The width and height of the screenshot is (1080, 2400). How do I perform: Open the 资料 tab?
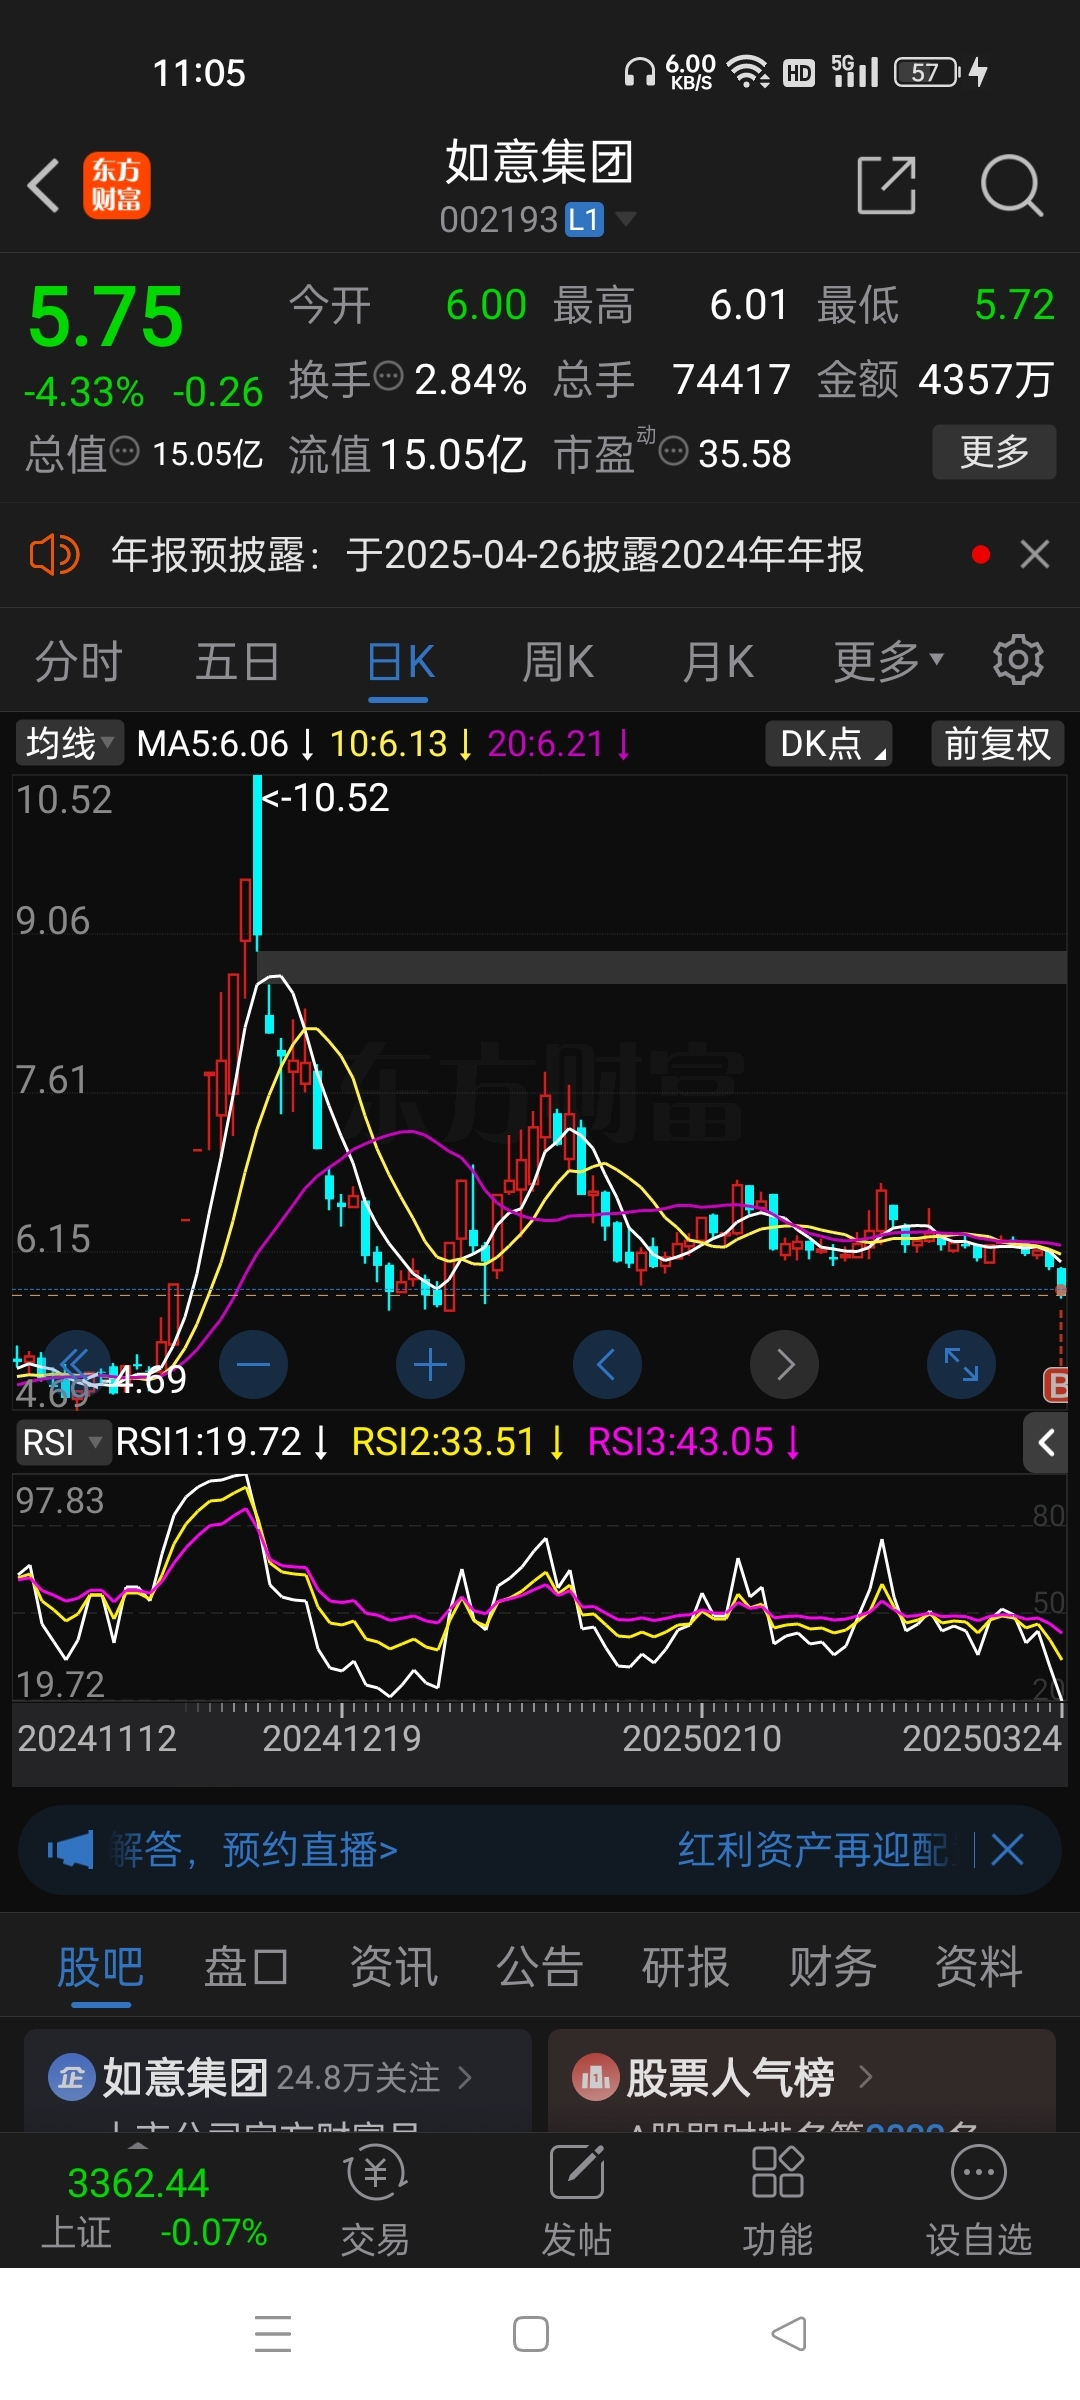(978, 1967)
